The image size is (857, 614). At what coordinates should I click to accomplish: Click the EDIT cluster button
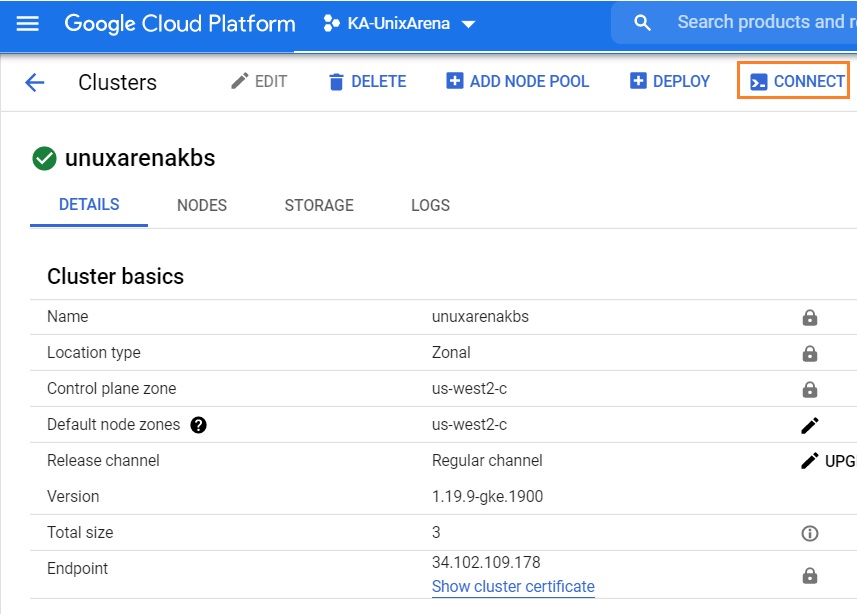(x=259, y=81)
